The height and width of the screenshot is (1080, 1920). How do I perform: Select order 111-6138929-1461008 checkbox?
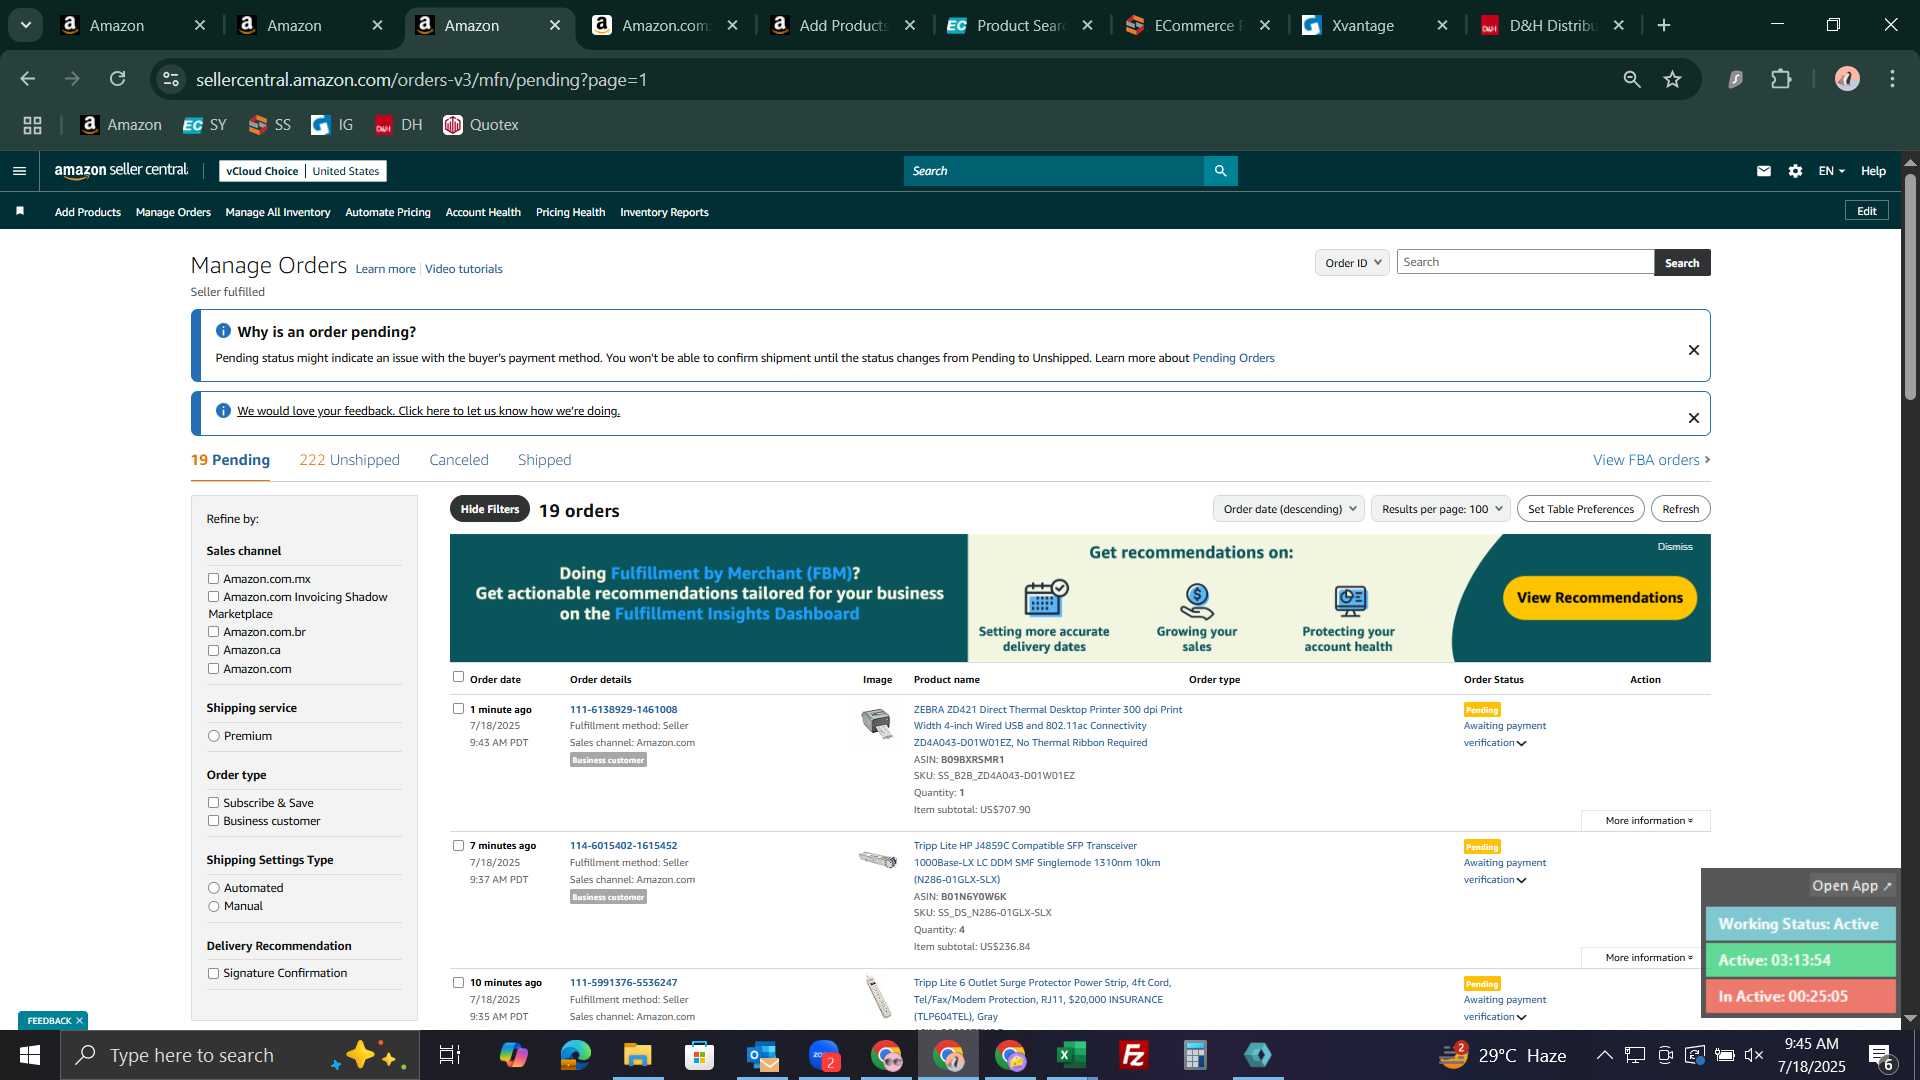[x=458, y=709]
